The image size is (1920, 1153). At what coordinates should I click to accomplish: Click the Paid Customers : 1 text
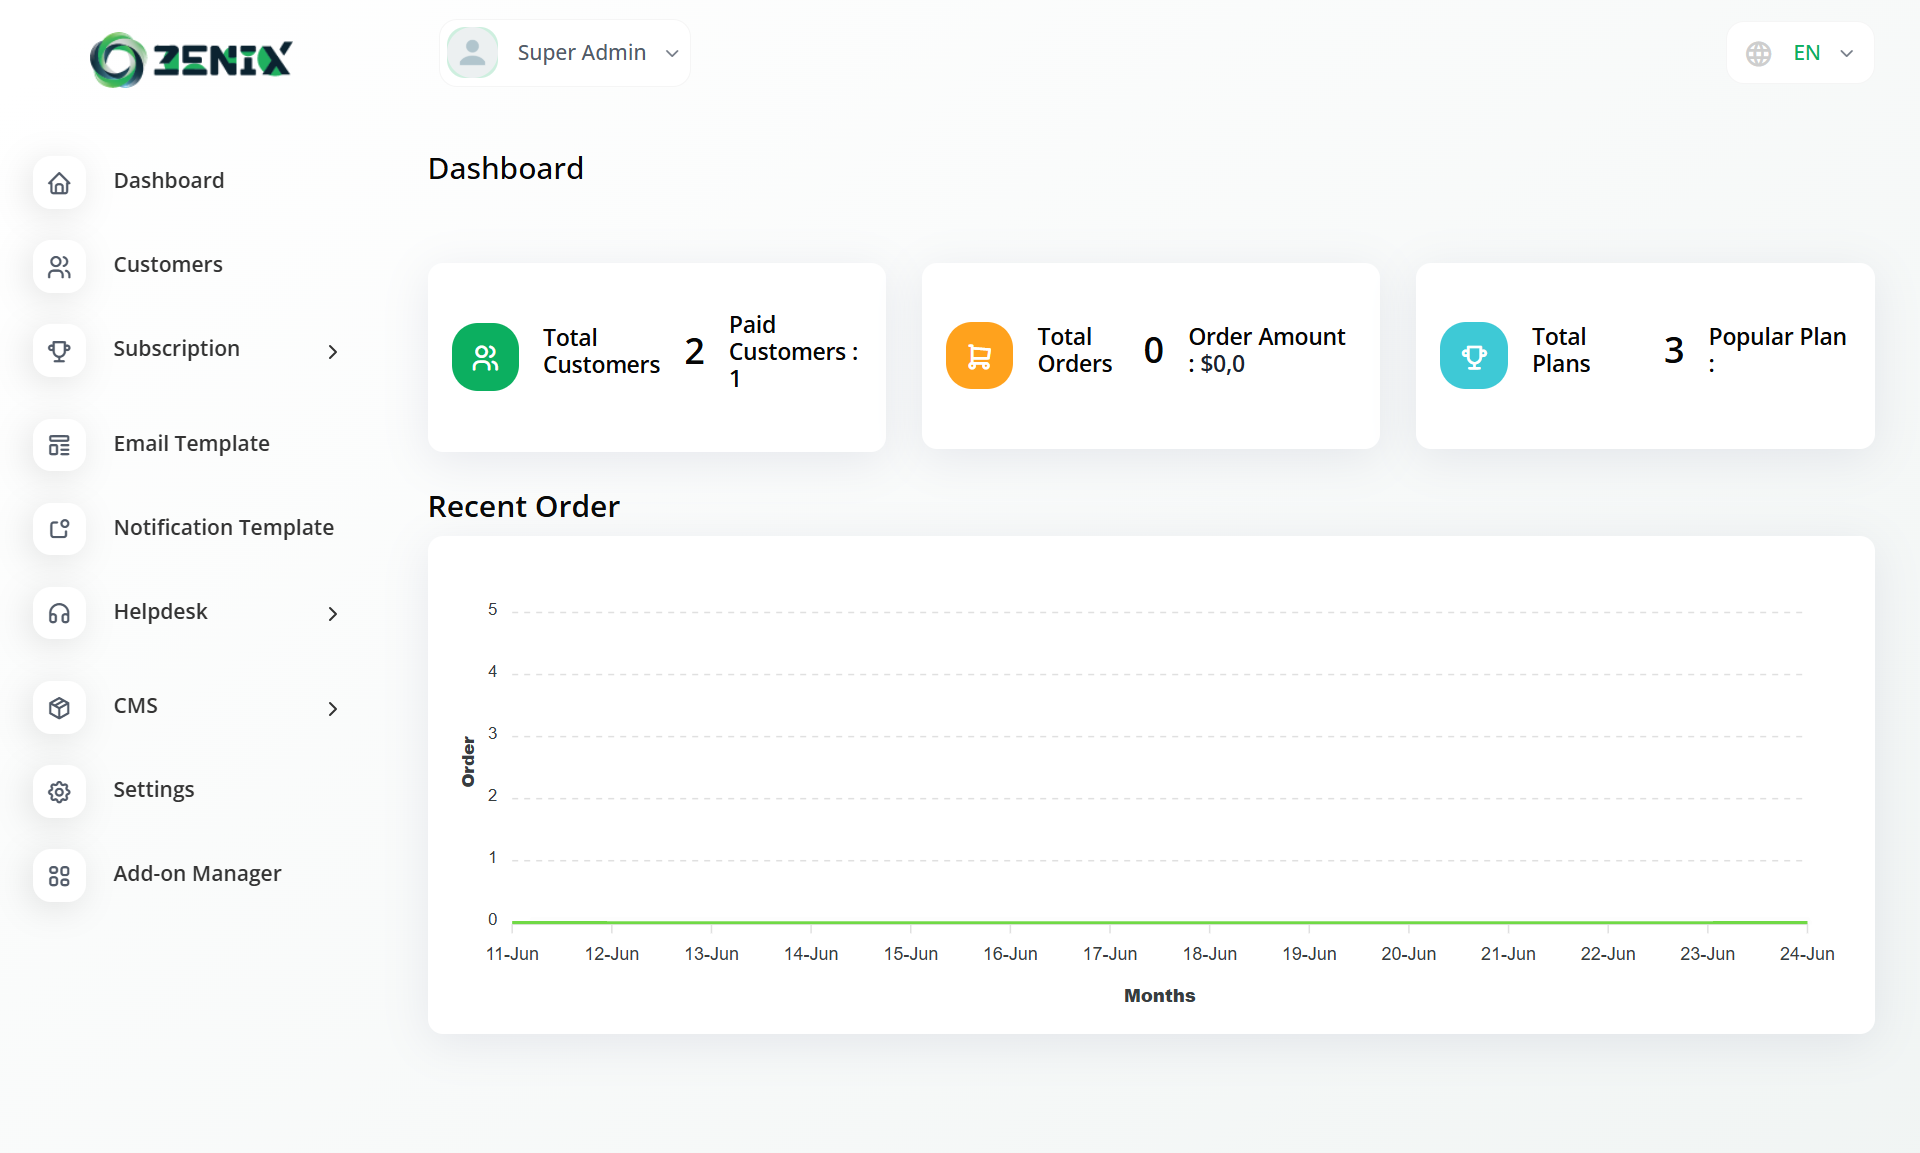pos(793,352)
